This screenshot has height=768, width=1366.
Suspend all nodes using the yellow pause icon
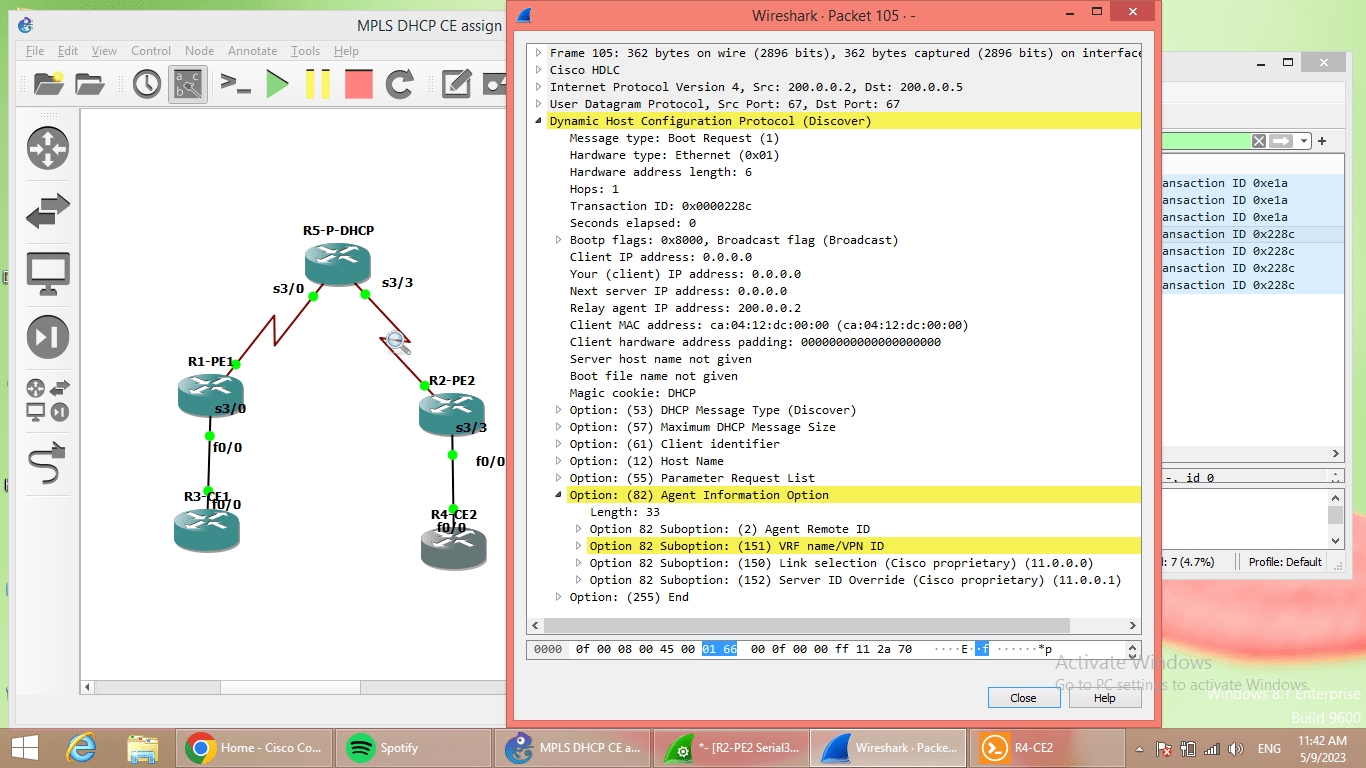pyautogui.click(x=318, y=85)
